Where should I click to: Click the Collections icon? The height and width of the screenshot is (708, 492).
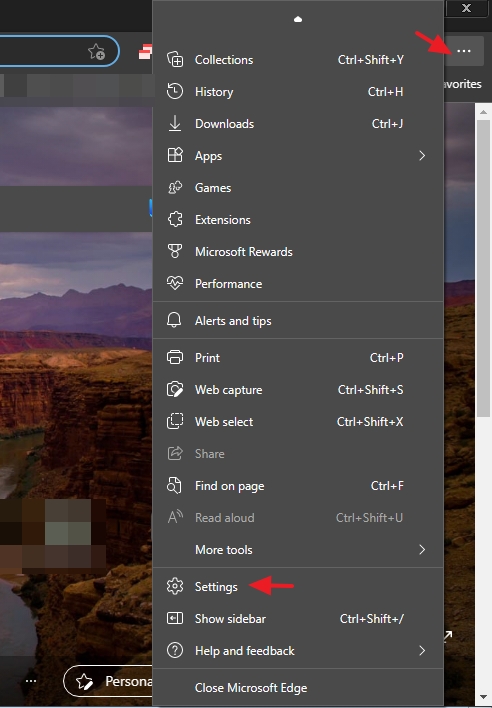click(x=175, y=60)
